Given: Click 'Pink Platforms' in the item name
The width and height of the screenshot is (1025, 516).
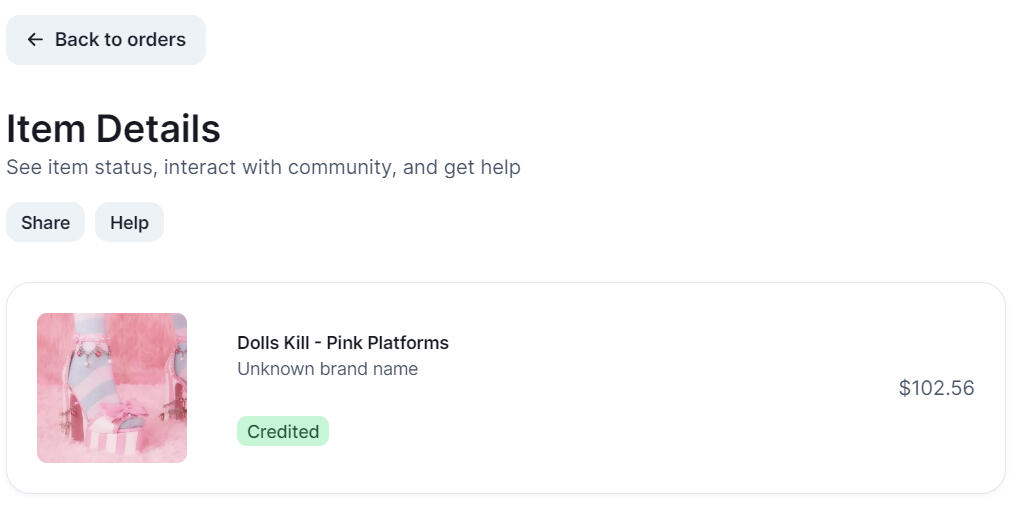Looking at the screenshot, I should (387, 343).
